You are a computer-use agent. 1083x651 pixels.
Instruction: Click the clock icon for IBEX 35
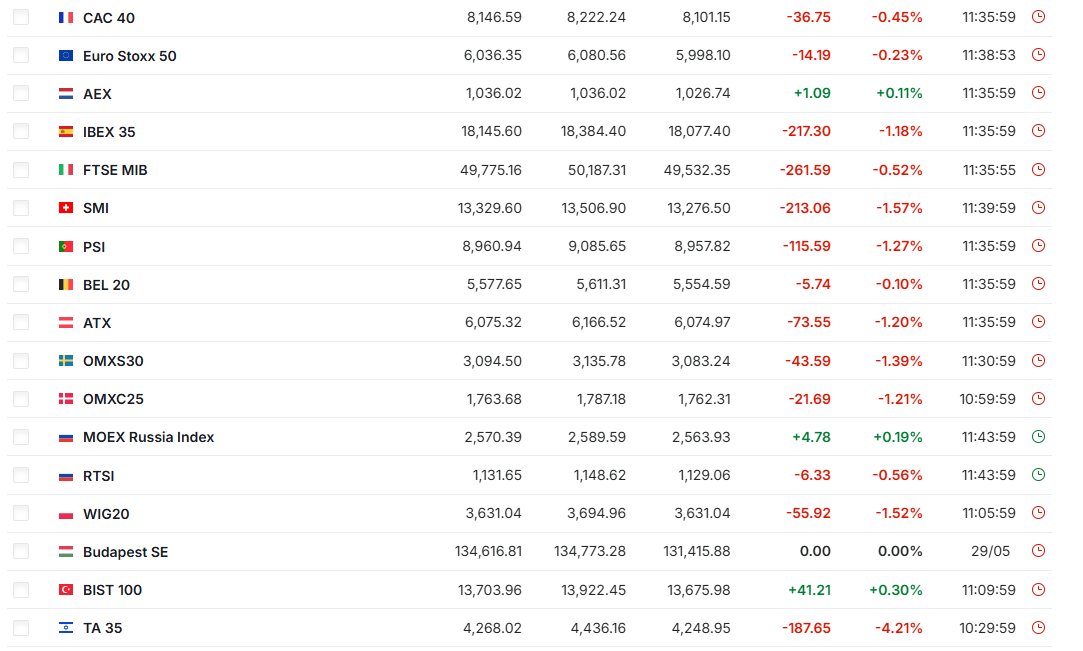(x=1038, y=131)
